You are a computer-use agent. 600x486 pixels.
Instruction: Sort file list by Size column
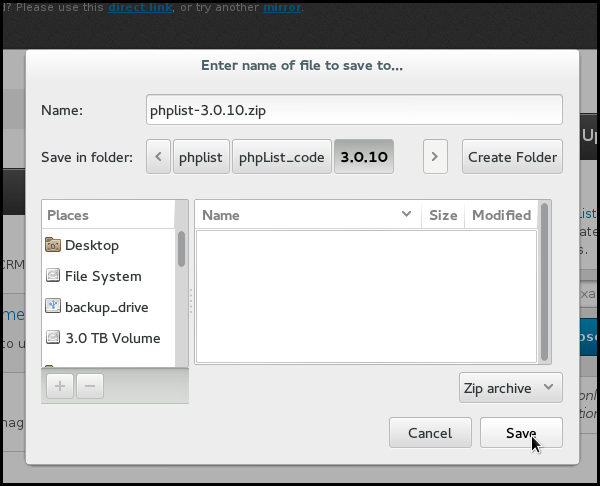(x=443, y=215)
